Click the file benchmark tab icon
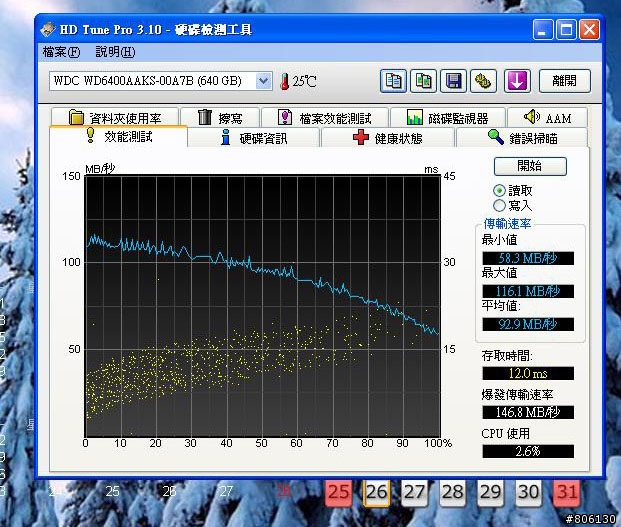The height and width of the screenshot is (527, 621). pos(285,117)
